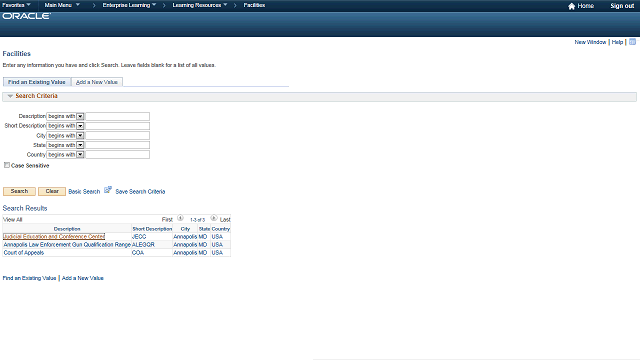The width and height of the screenshot is (640, 360).
Task: Click the ALEGQR short description cell
Action: tap(143, 244)
